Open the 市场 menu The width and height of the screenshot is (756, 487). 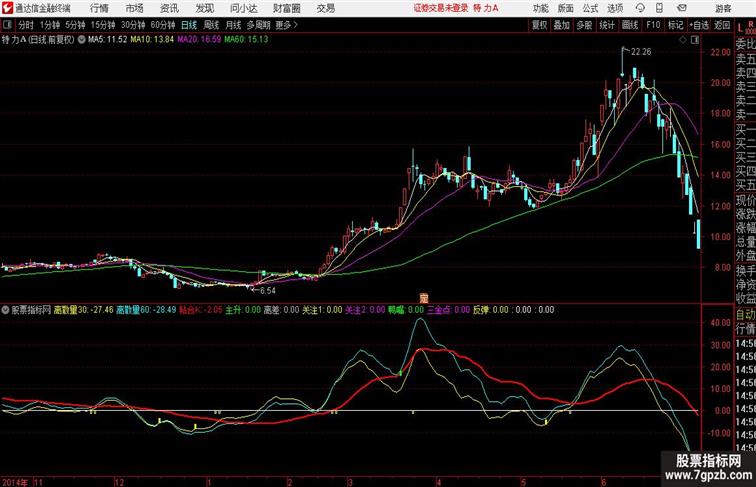pyautogui.click(x=135, y=8)
